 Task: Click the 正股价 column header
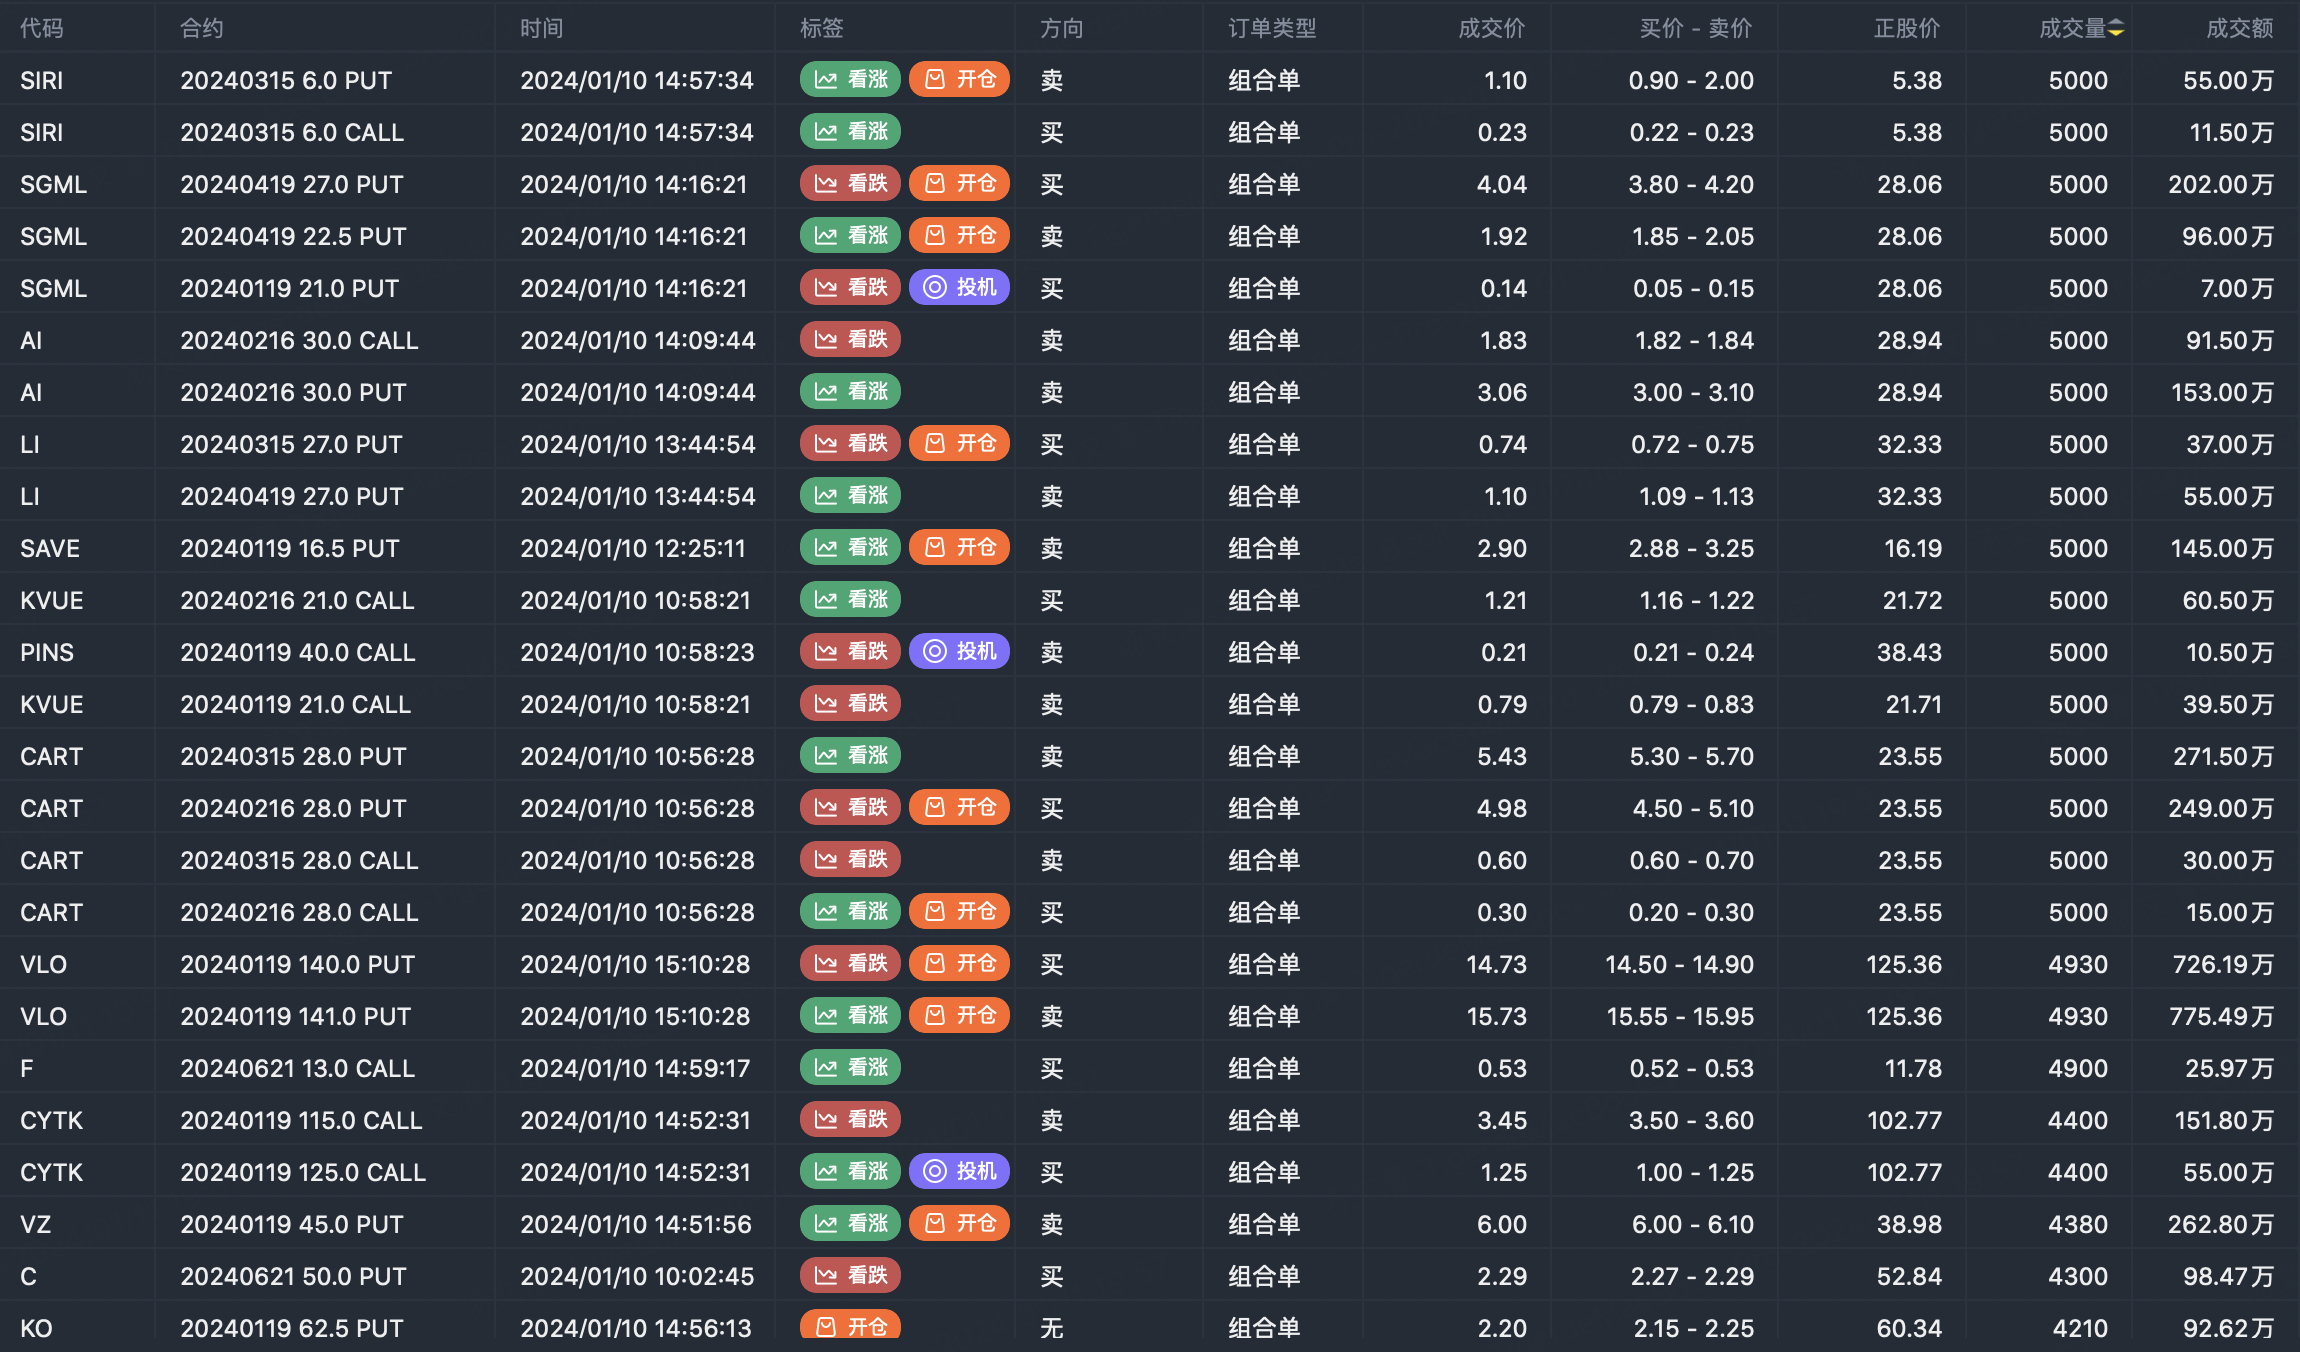pyautogui.click(x=1906, y=29)
